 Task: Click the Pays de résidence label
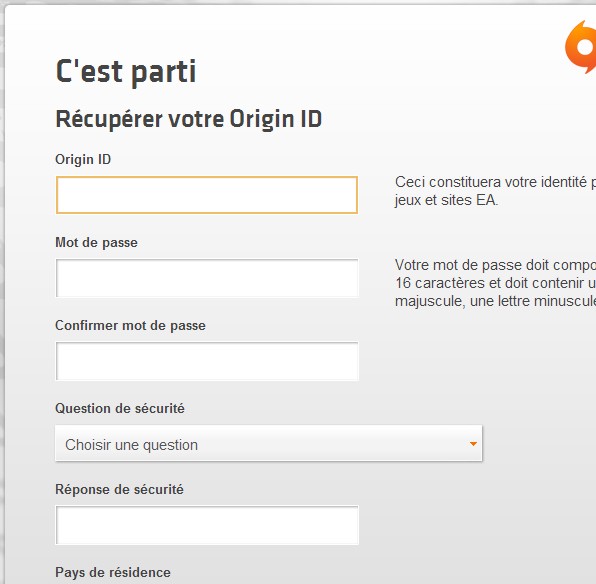[x=113, y=572]
